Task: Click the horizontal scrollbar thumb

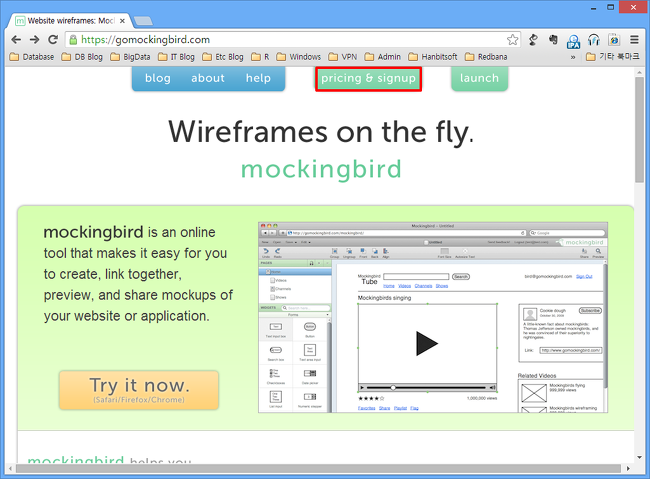Action: [318, 468]
